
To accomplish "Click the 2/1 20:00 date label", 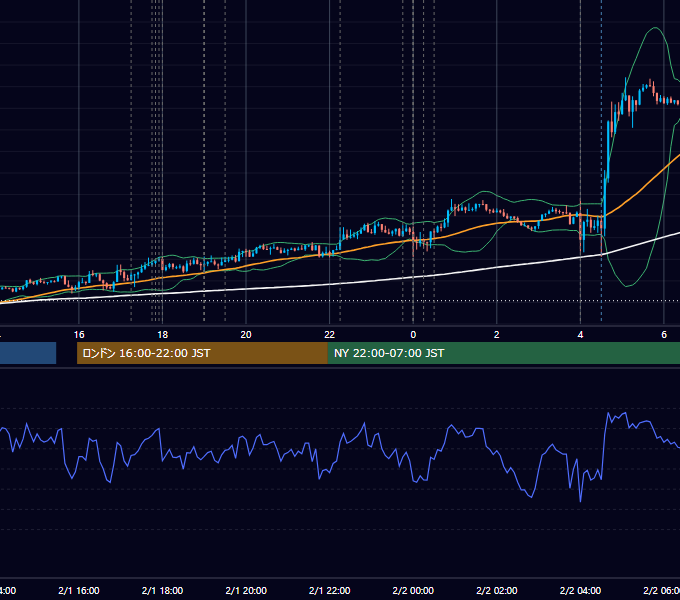I will [246, 590].
